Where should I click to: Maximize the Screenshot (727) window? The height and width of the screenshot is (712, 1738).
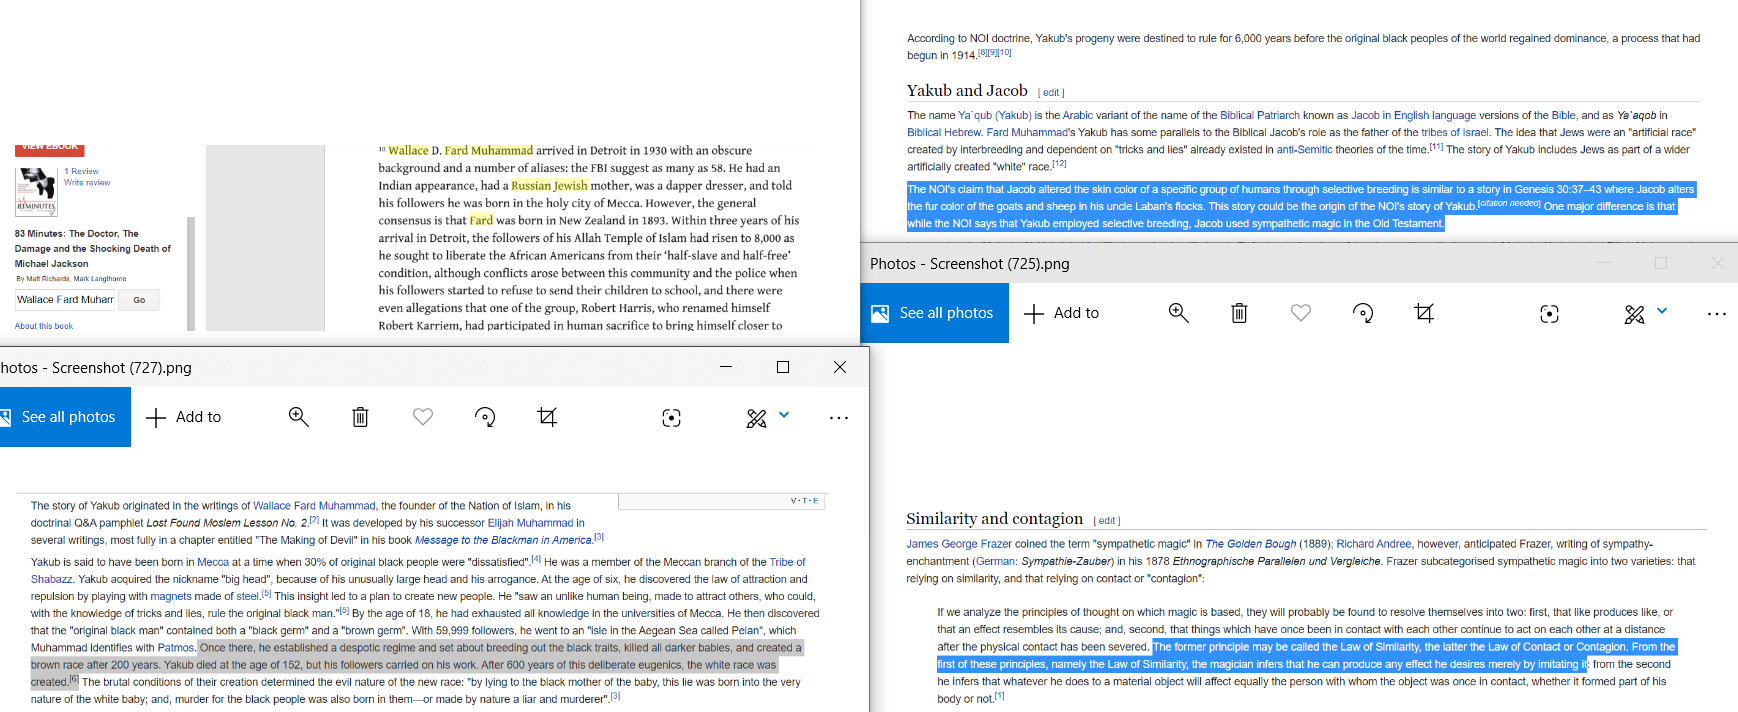click(783, 367)
